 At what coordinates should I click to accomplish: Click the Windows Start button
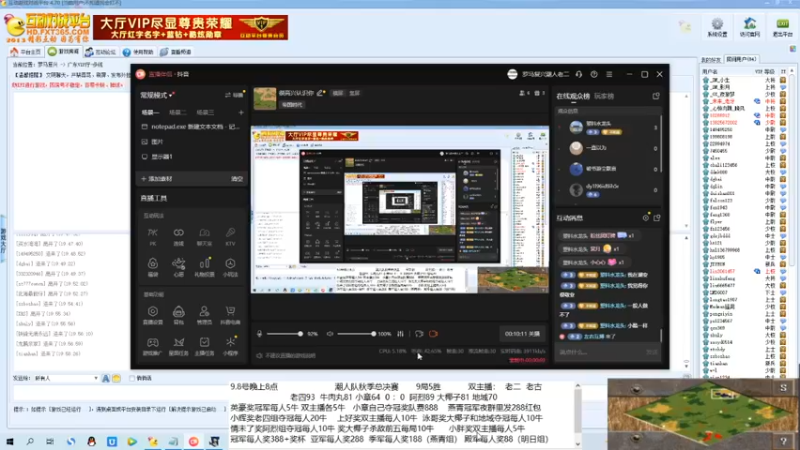point(10,441)
